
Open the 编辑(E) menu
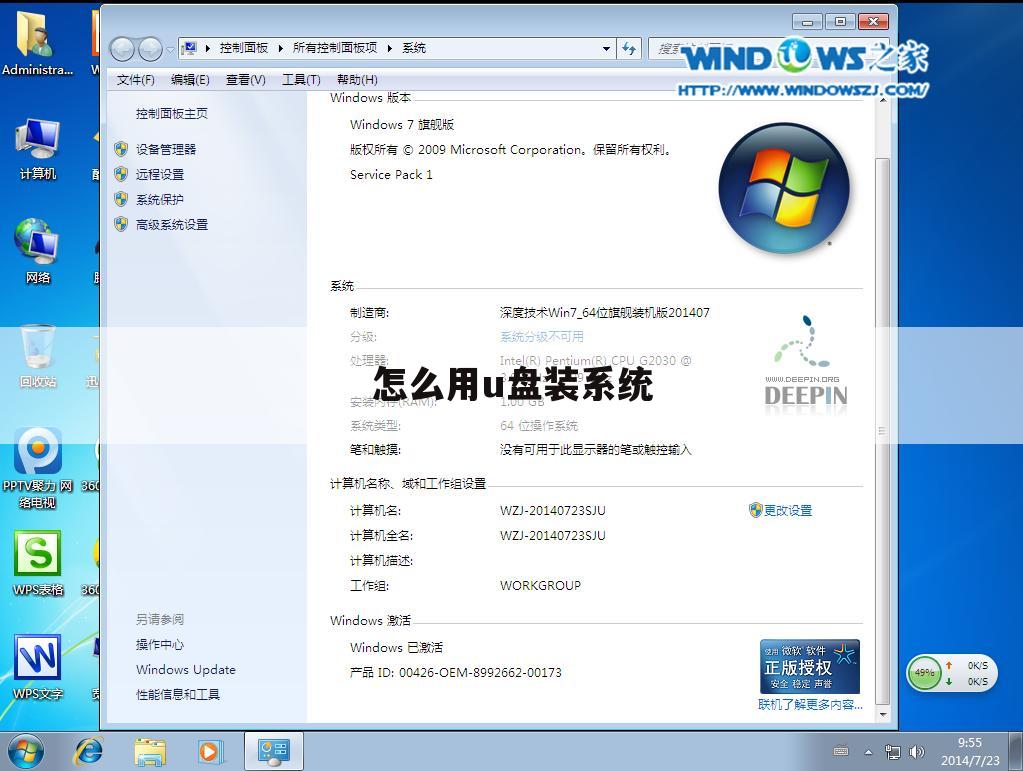tap(190, 80)
